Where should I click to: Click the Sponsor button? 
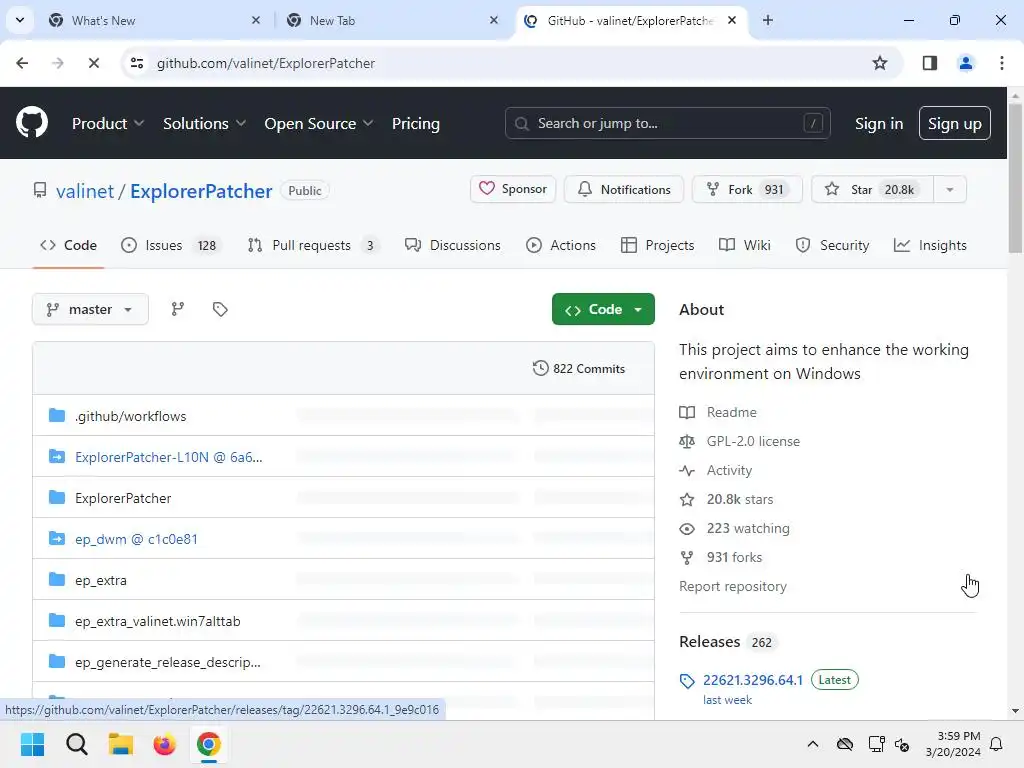point(513,189)
